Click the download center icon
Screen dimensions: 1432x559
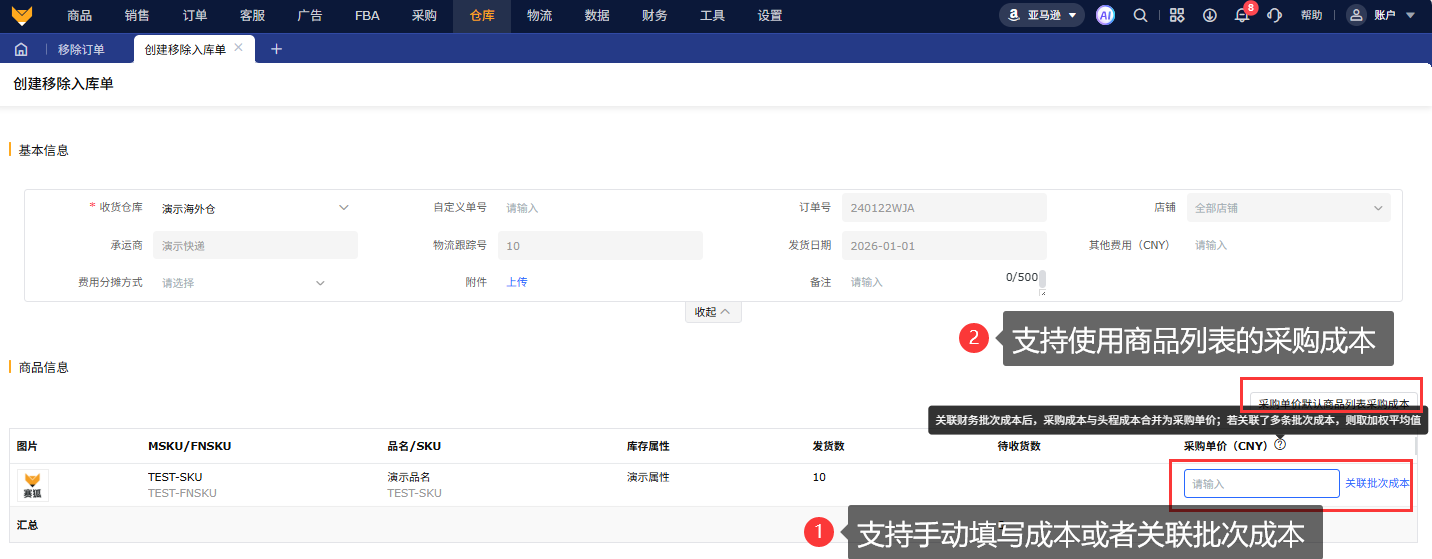pos(1209,15)
